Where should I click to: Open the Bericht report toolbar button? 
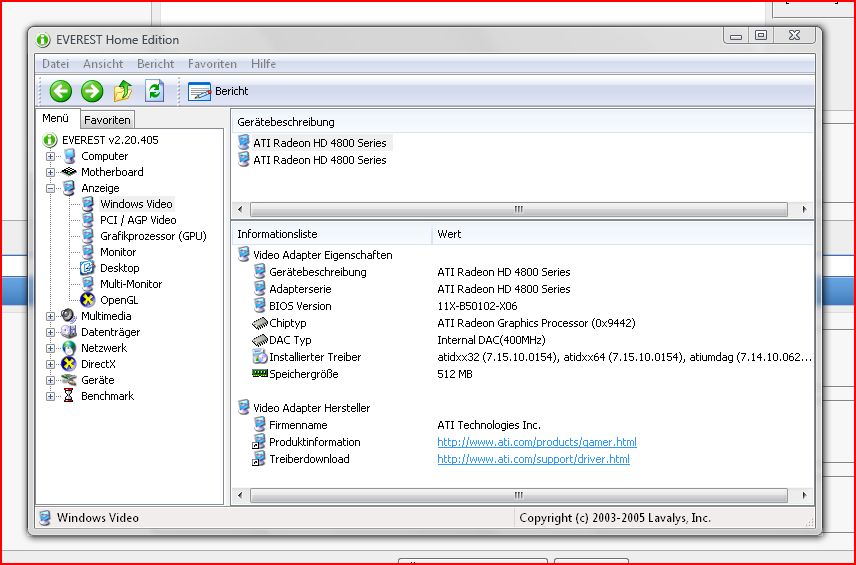point(218,91)
